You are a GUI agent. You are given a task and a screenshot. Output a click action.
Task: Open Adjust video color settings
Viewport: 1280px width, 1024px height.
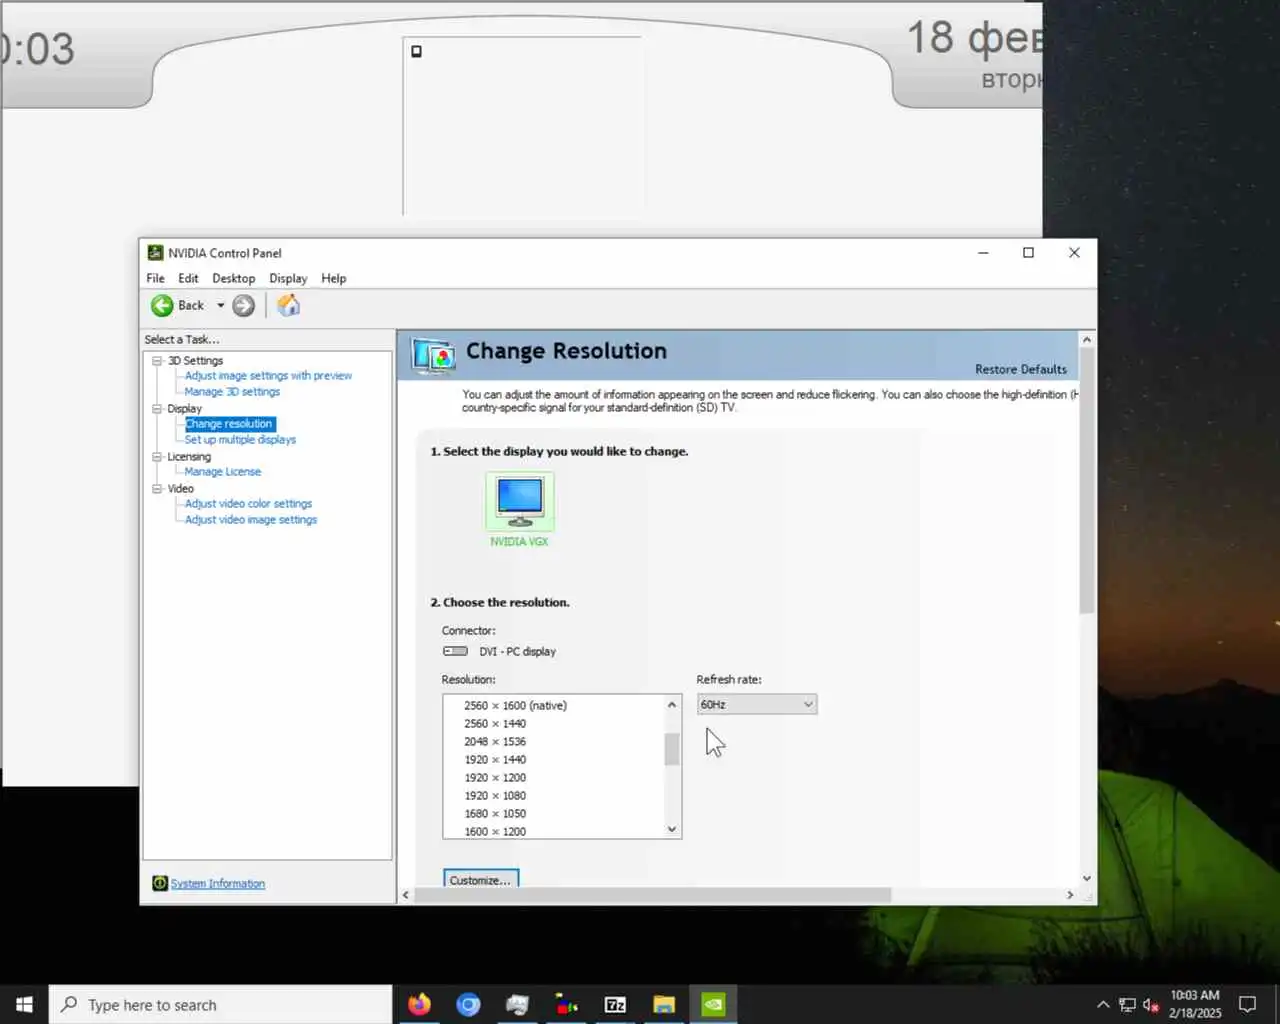(x=248, y=504)
